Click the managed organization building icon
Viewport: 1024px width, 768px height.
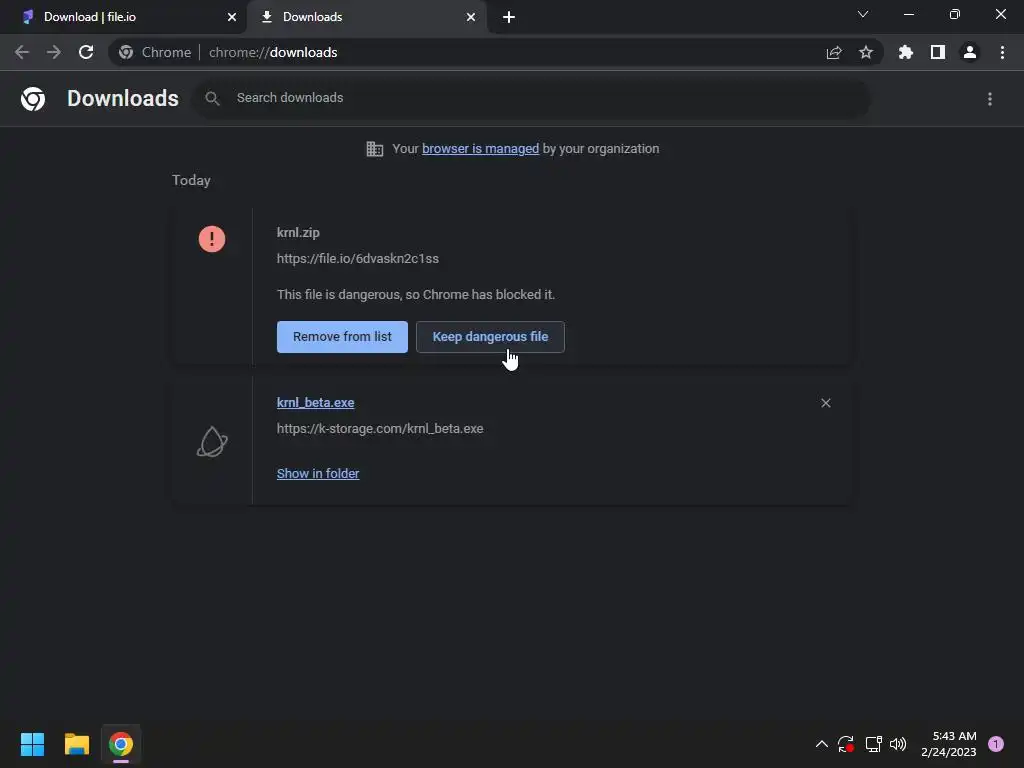375,149
